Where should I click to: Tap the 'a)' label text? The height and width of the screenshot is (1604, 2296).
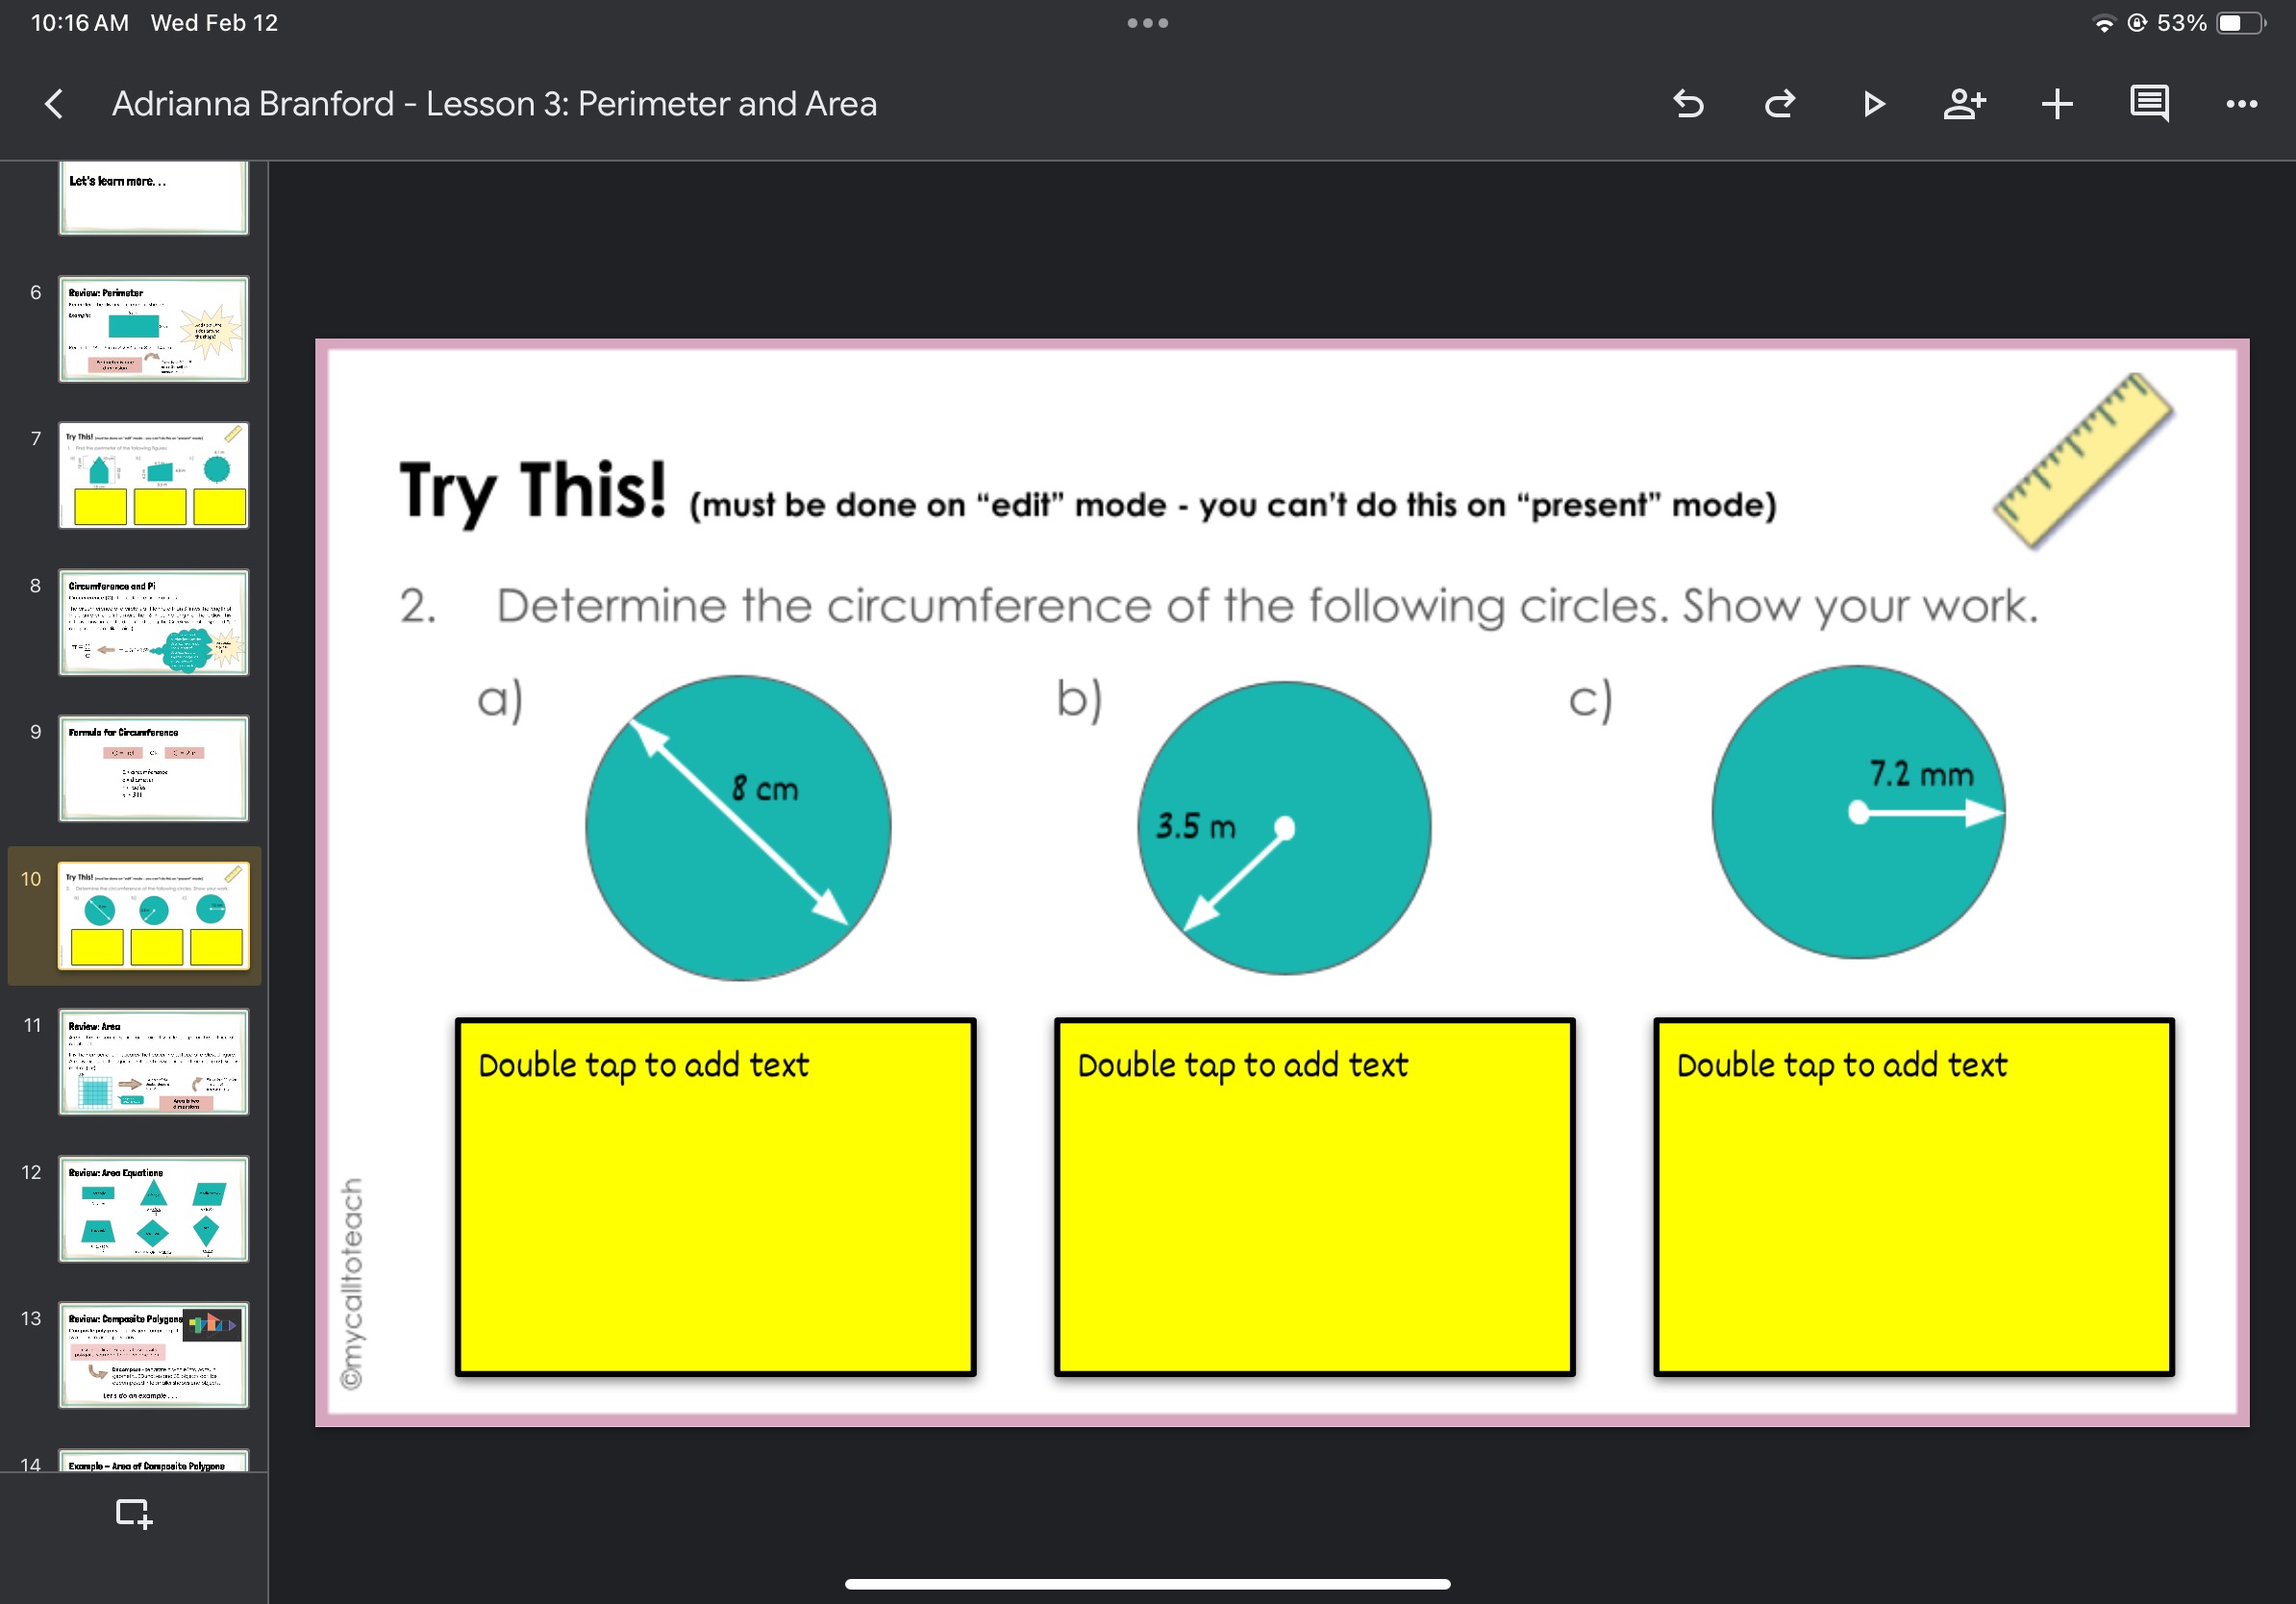click(x=500, y=699)
